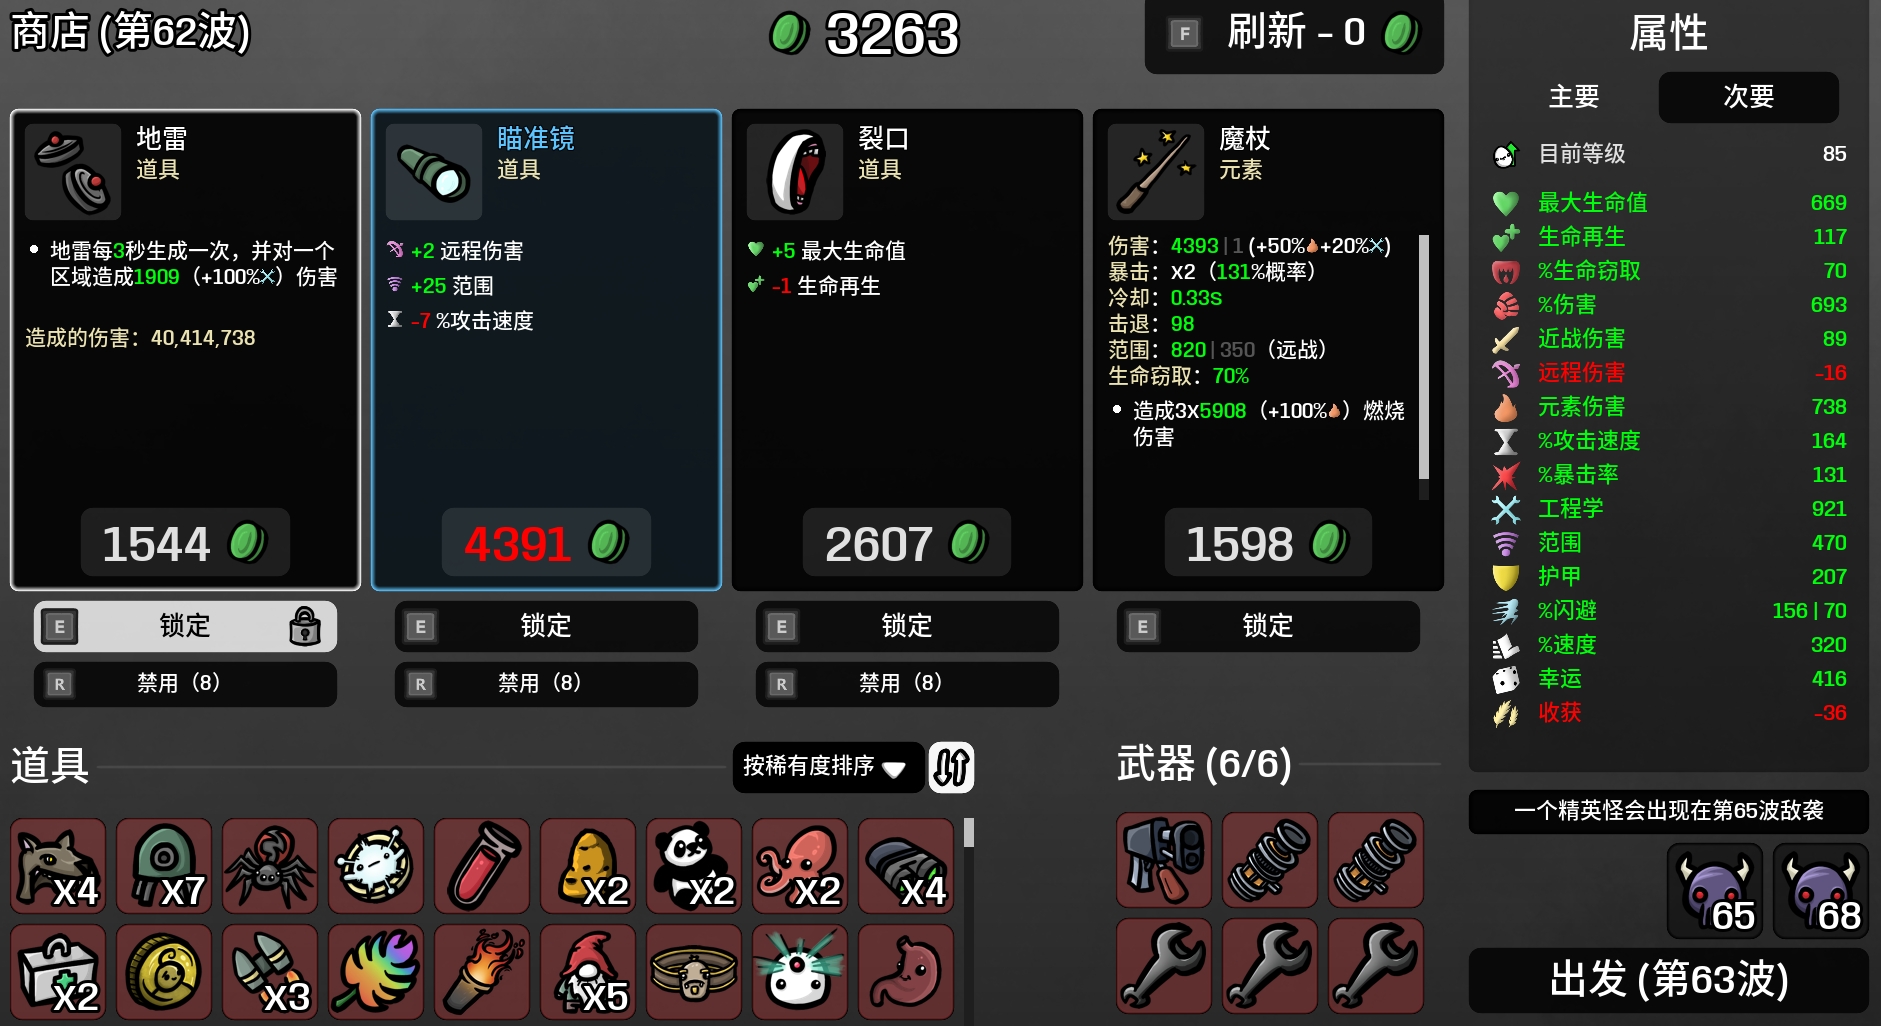Click the flaming torch item icon
The image size is (1881, 1026).
tap(482, 971)
